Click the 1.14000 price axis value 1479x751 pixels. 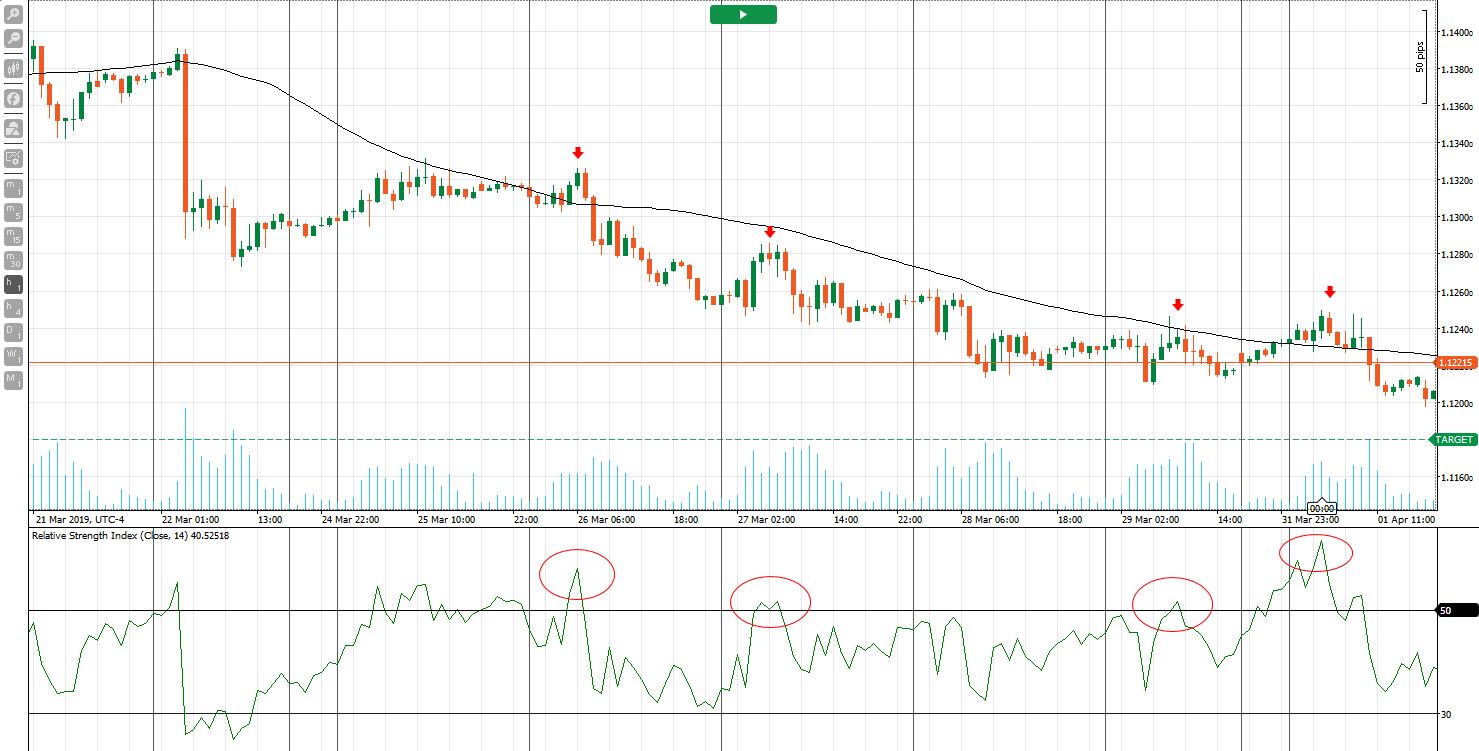point(1456,33)
